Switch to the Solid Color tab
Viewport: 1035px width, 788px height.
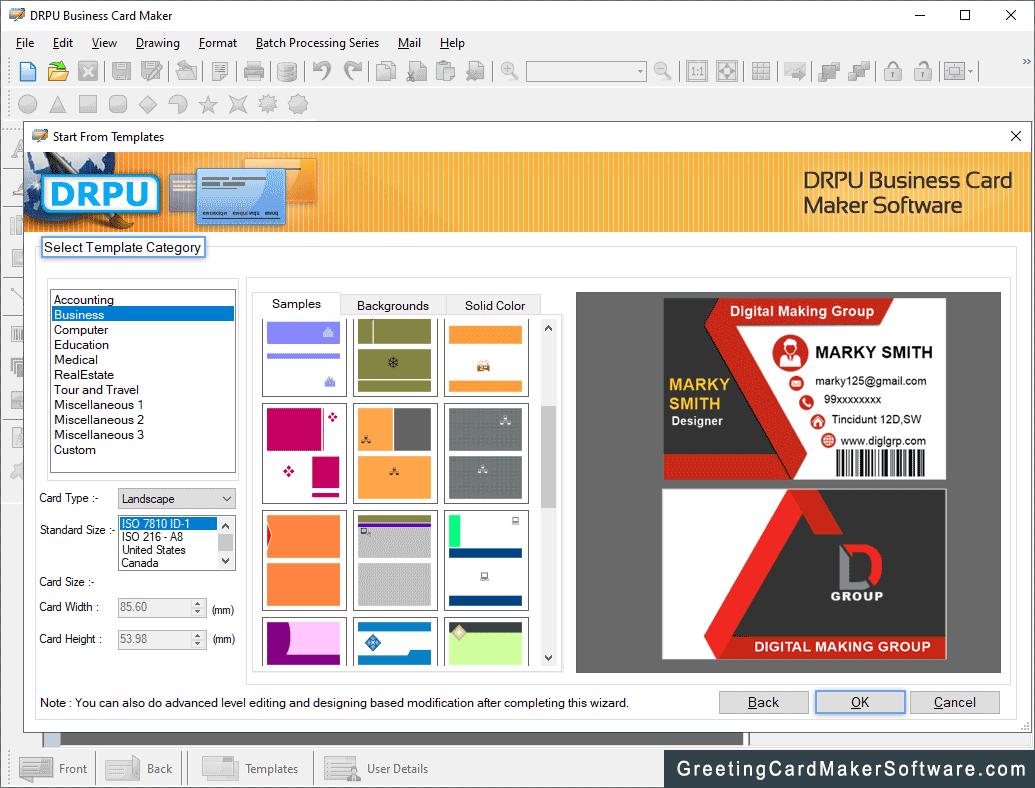pos(494,306)
